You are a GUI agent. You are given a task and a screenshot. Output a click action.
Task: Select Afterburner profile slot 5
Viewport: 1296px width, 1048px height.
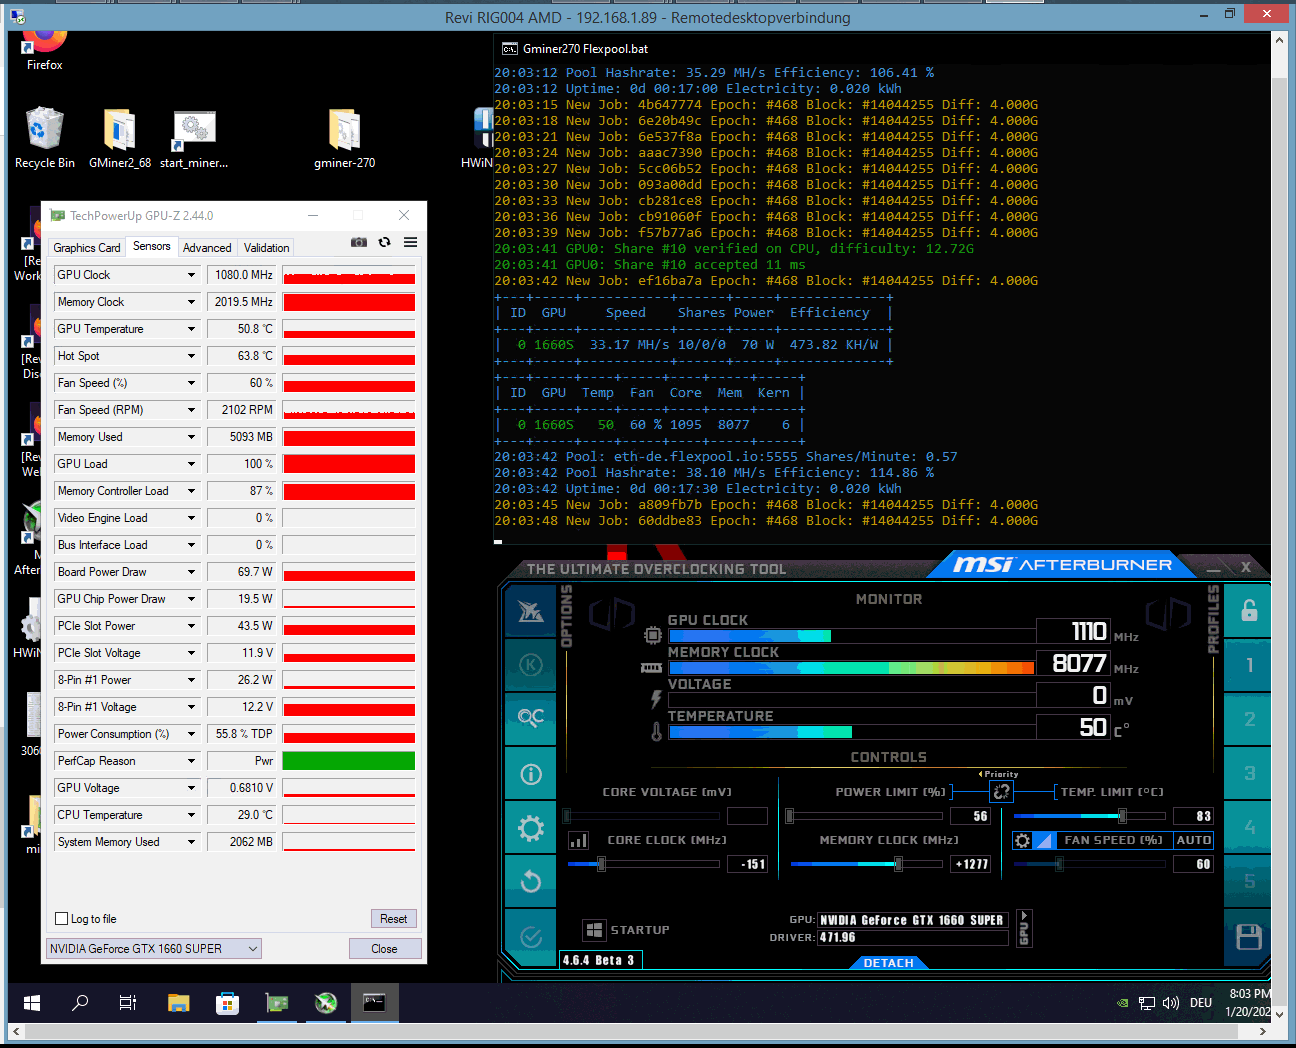(1249, 881)
